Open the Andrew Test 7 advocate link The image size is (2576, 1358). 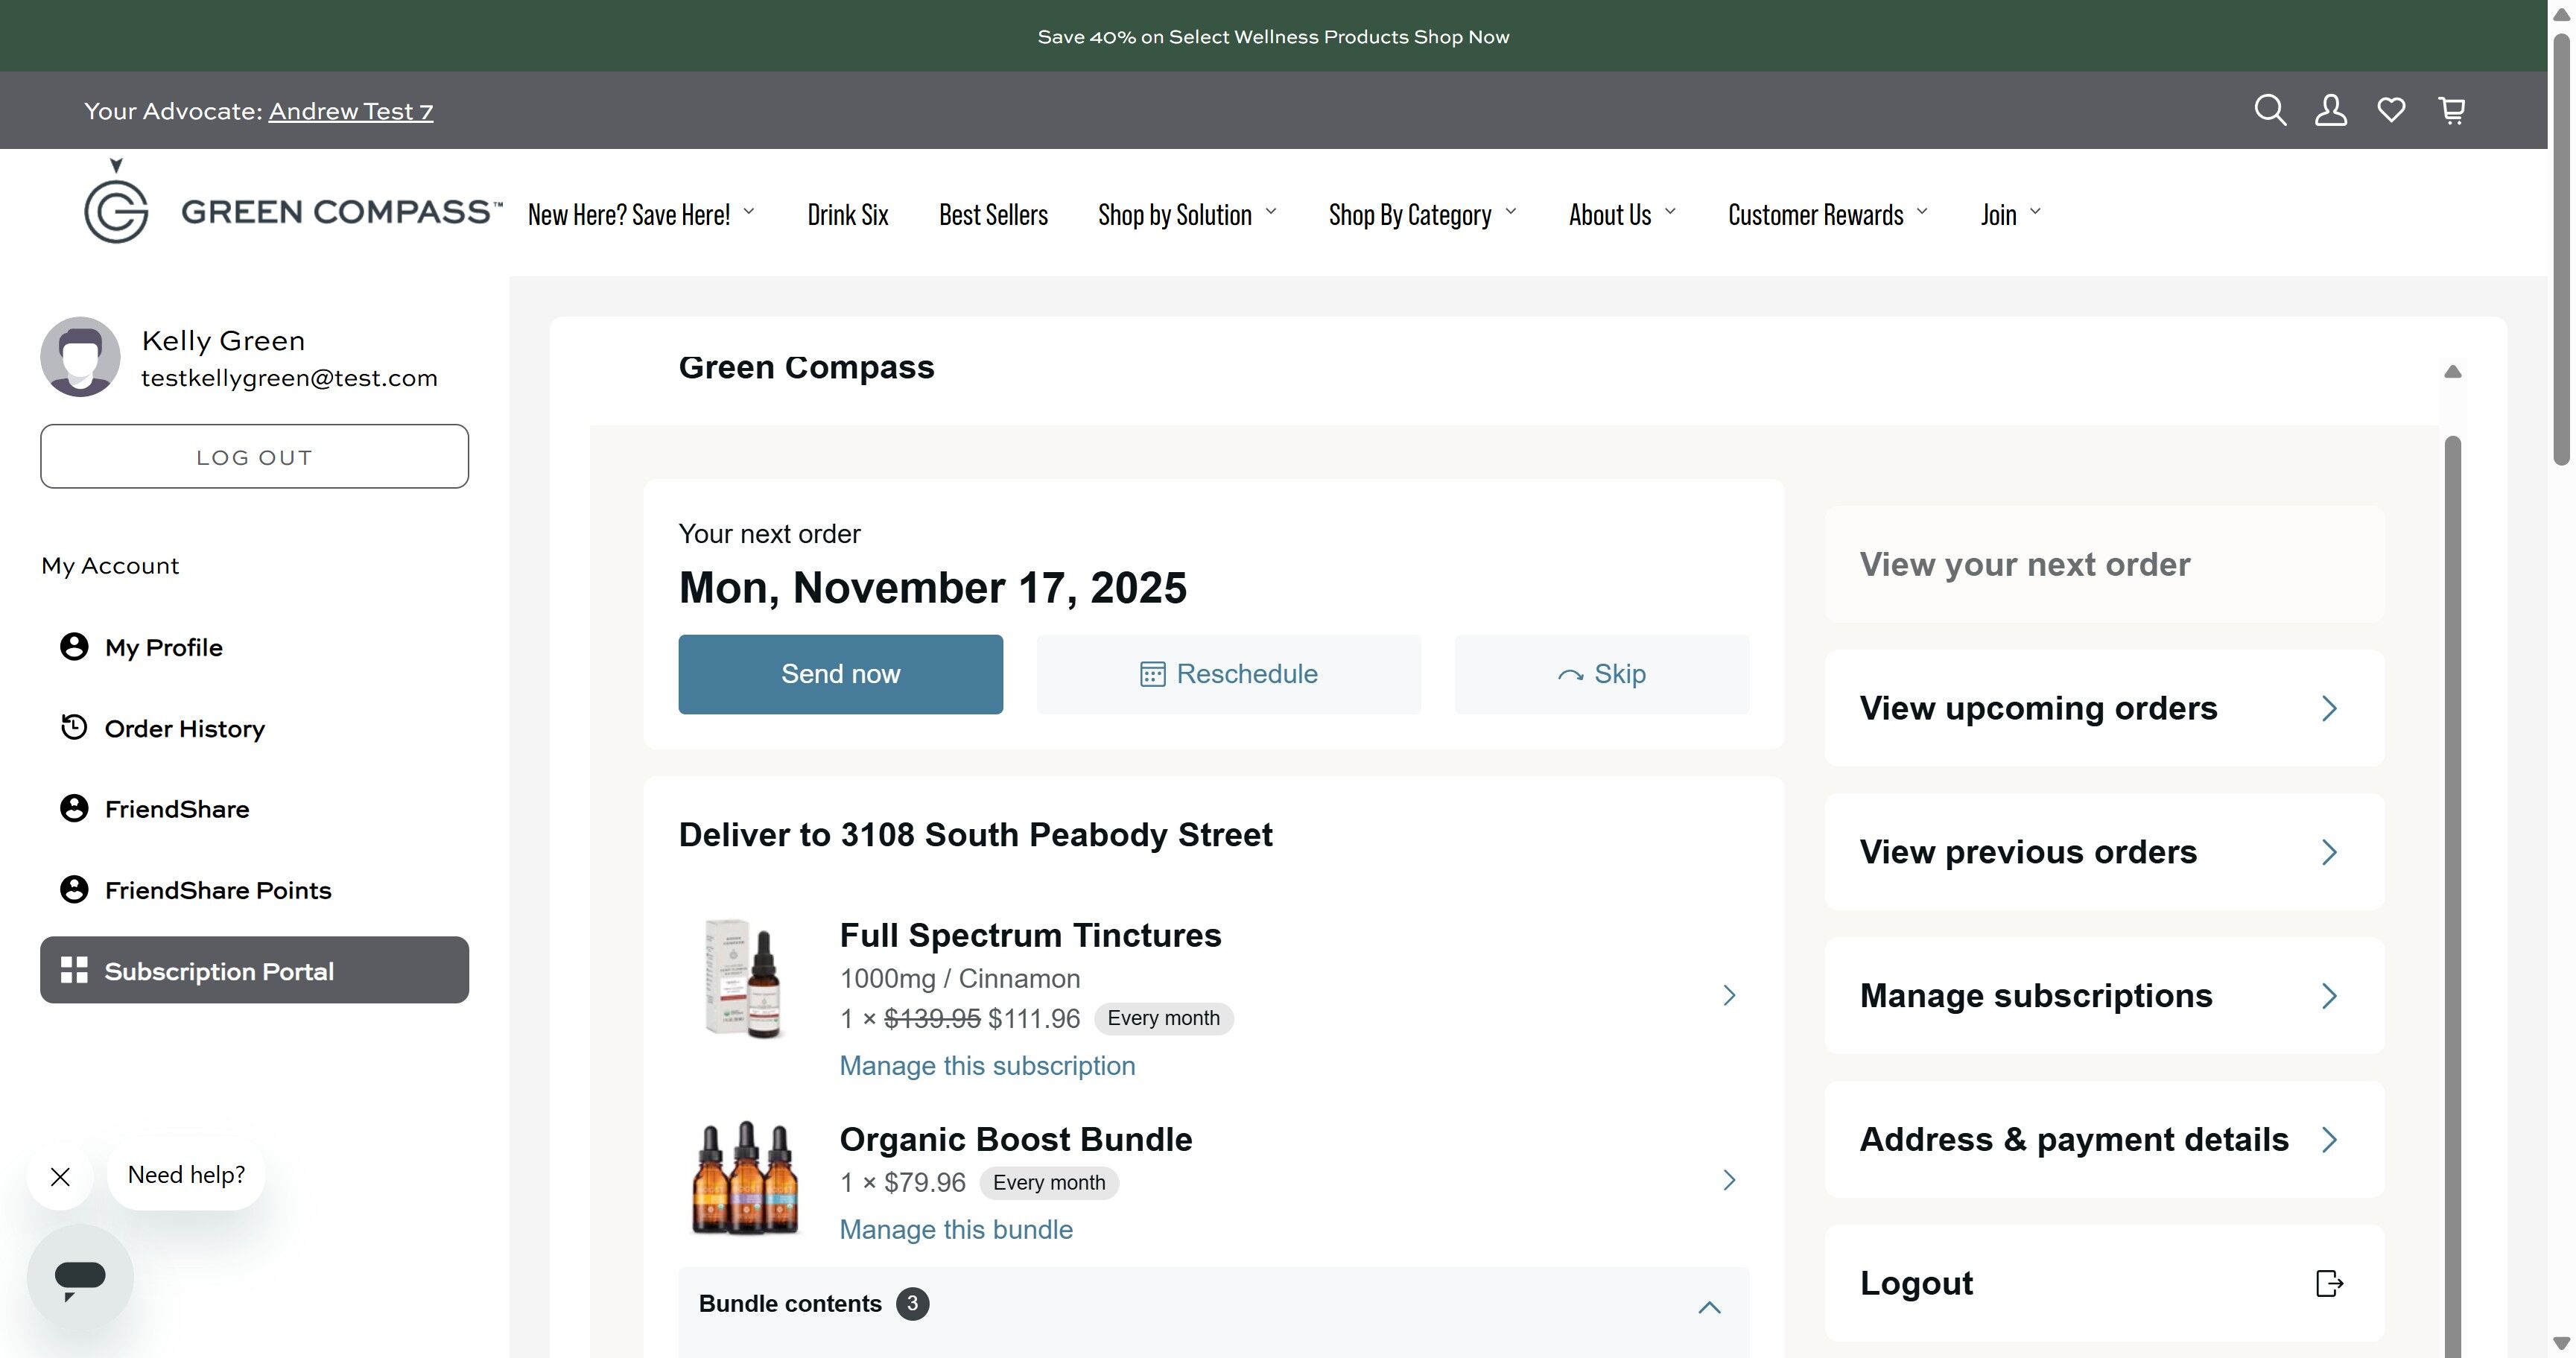tap(351, 111)
